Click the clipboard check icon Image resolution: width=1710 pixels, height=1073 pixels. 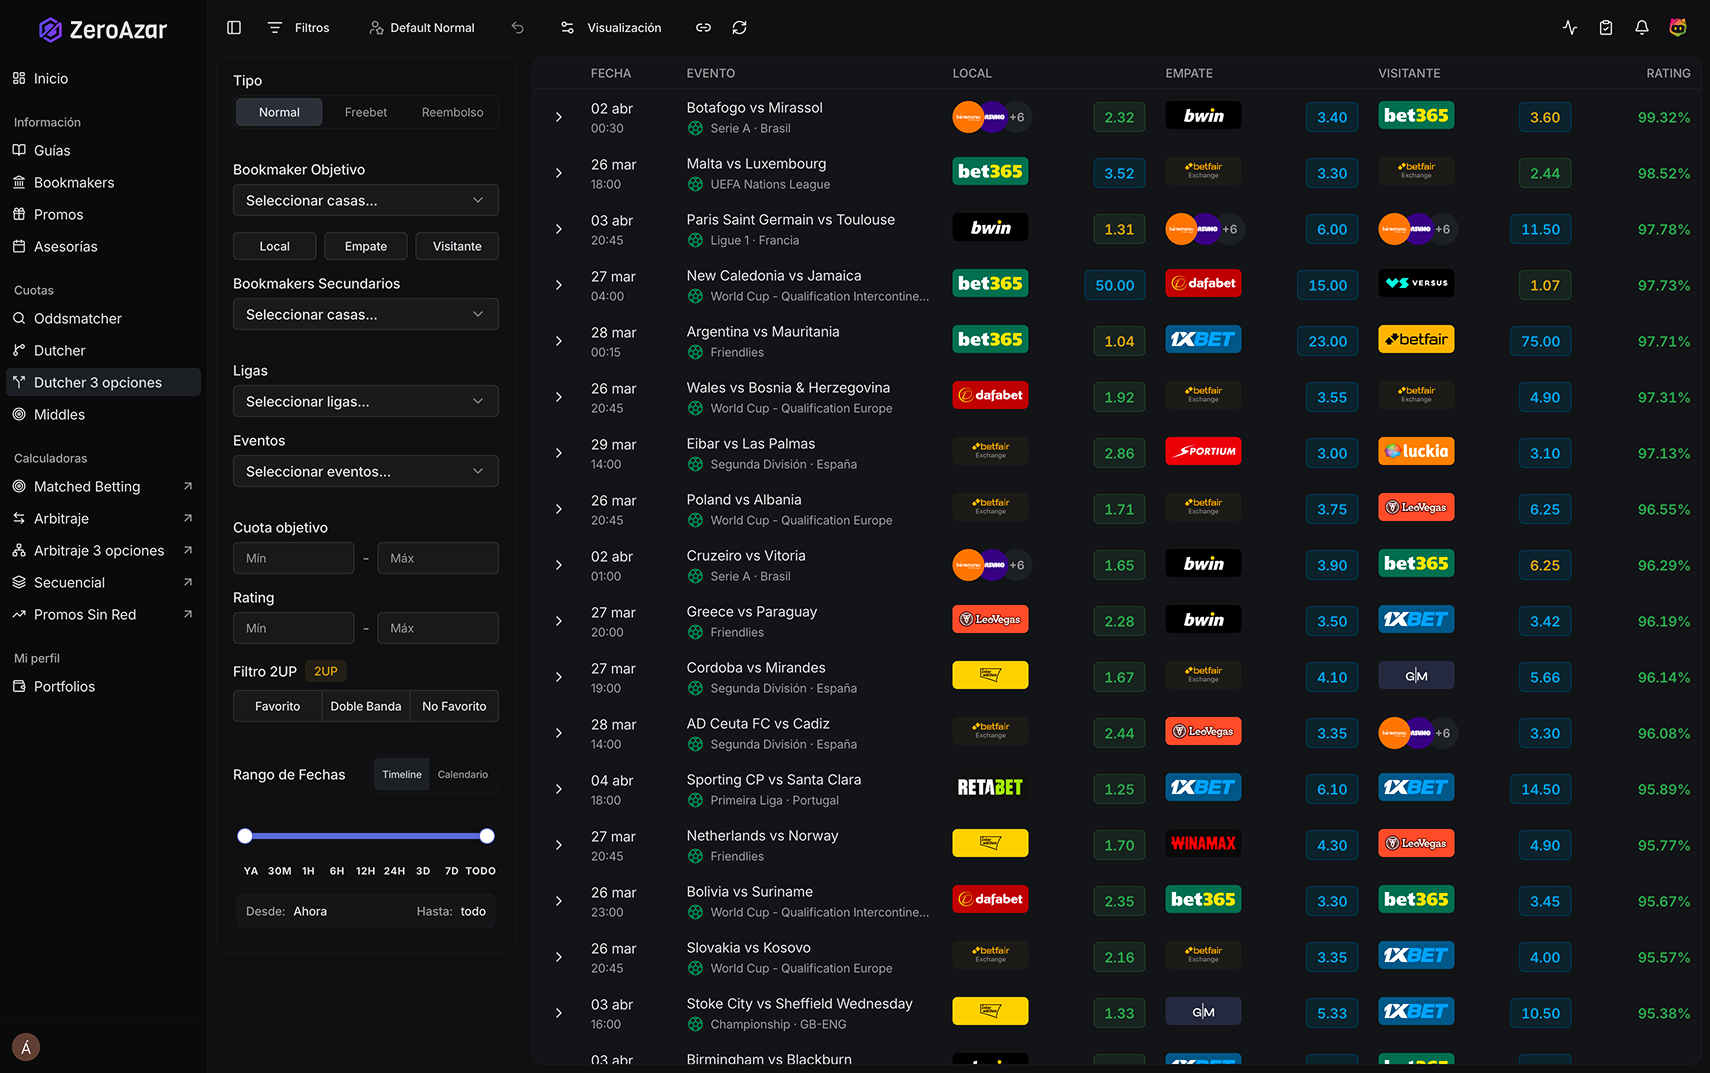[1605, 28]
